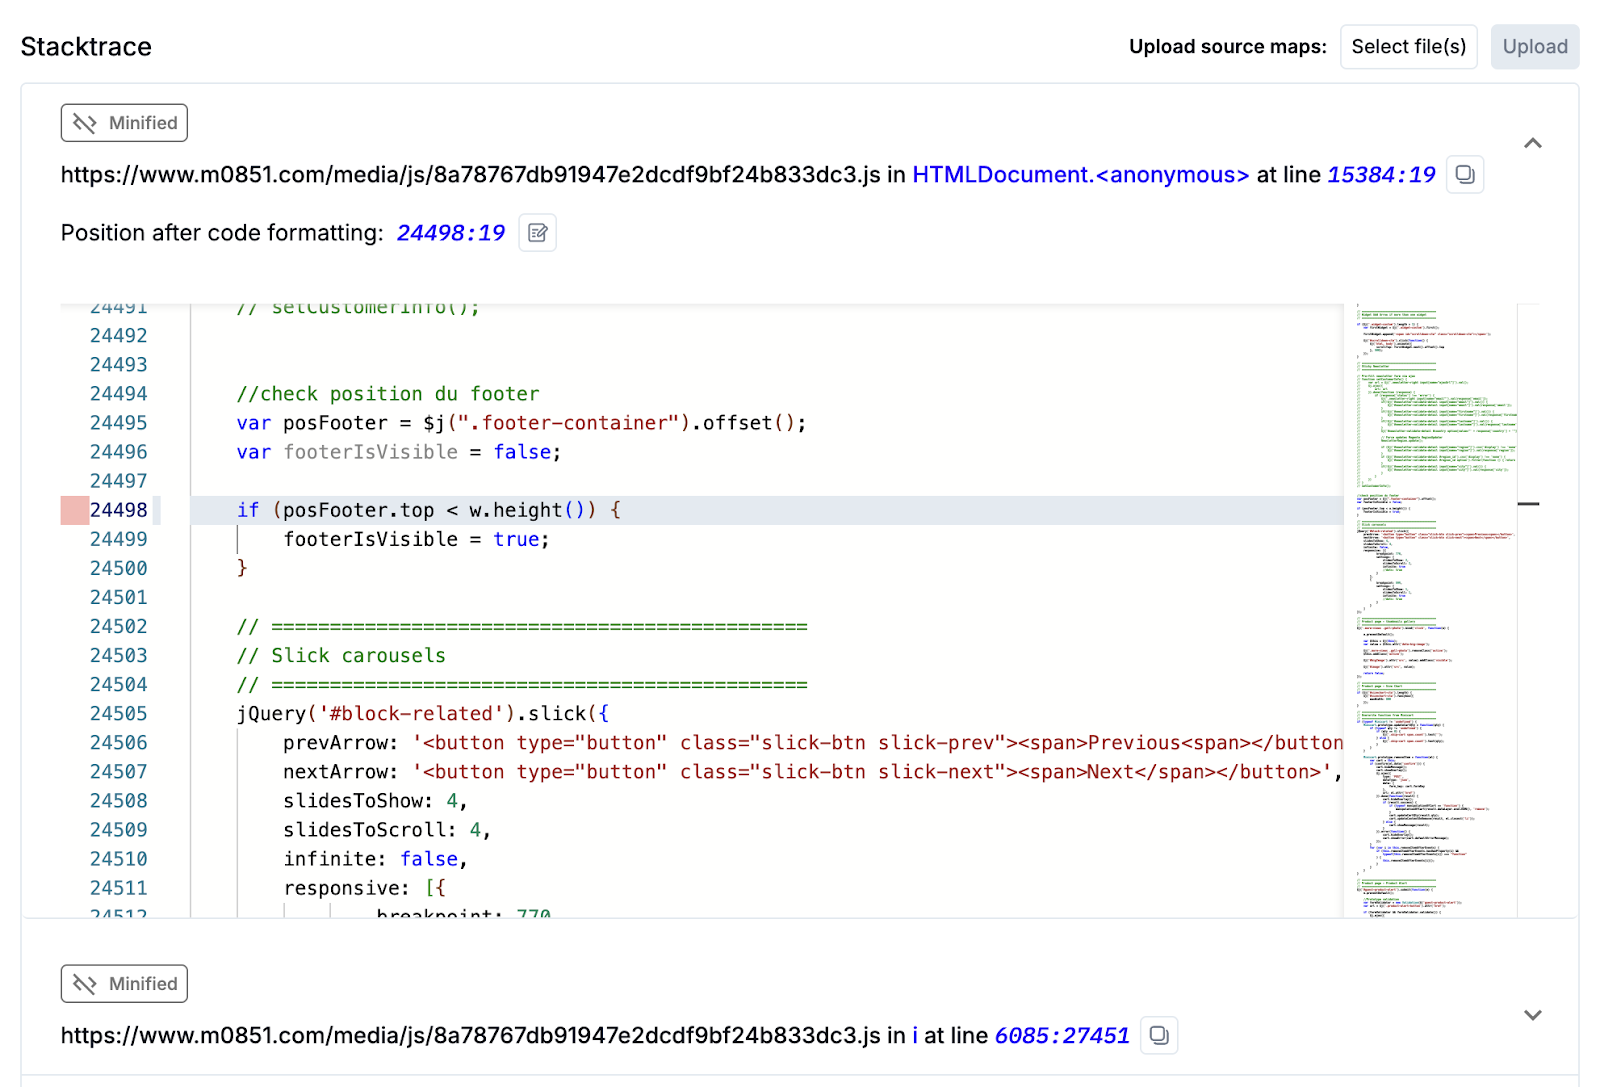1600x1087 pixels.
Task: Click Select file(s) for source maps
Action: (1408, 47)
